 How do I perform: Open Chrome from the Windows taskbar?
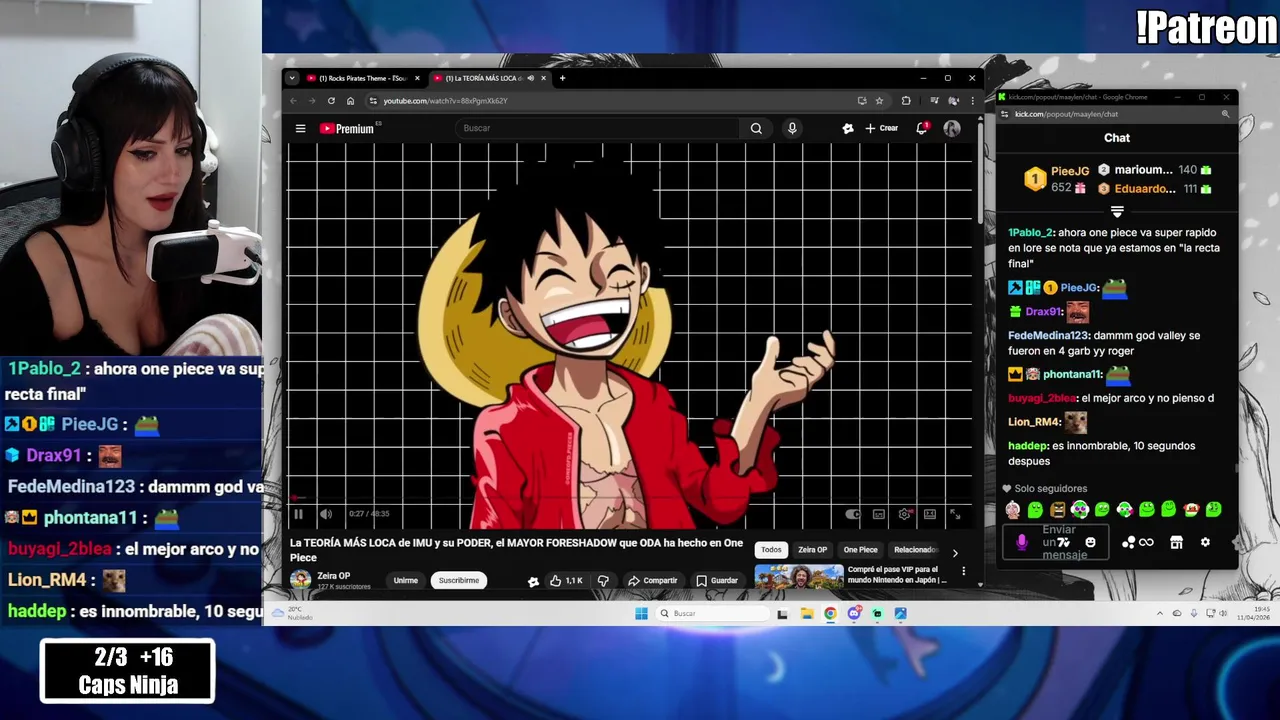(x=830, y=613)
